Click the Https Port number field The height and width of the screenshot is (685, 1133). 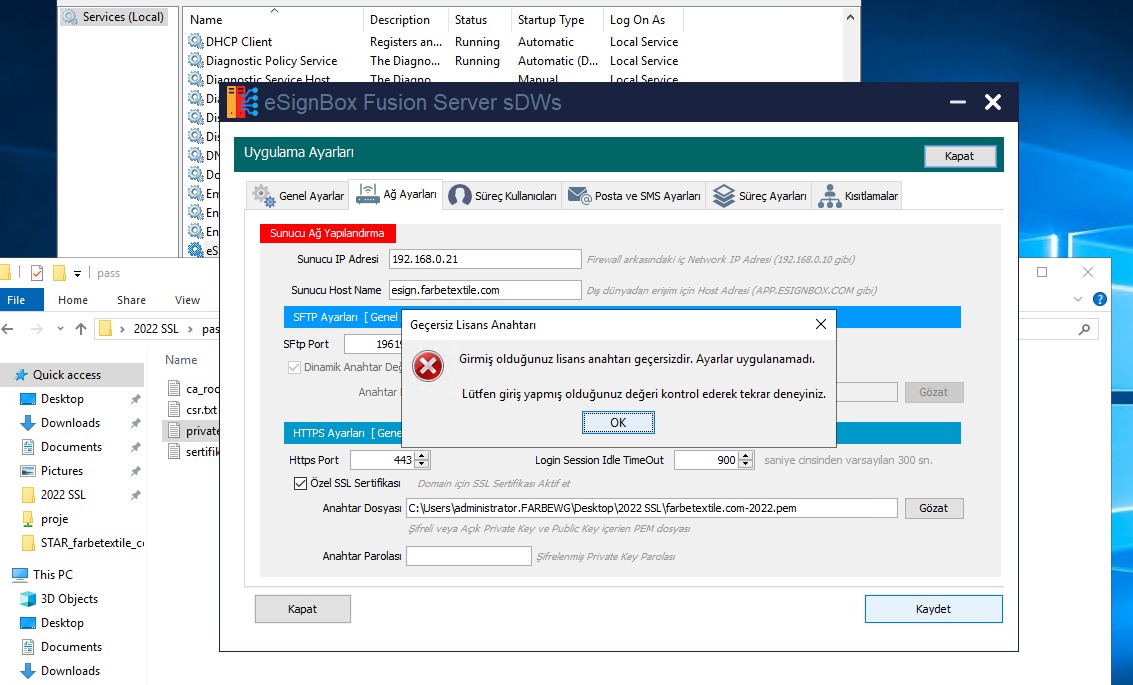click(383, 460)
